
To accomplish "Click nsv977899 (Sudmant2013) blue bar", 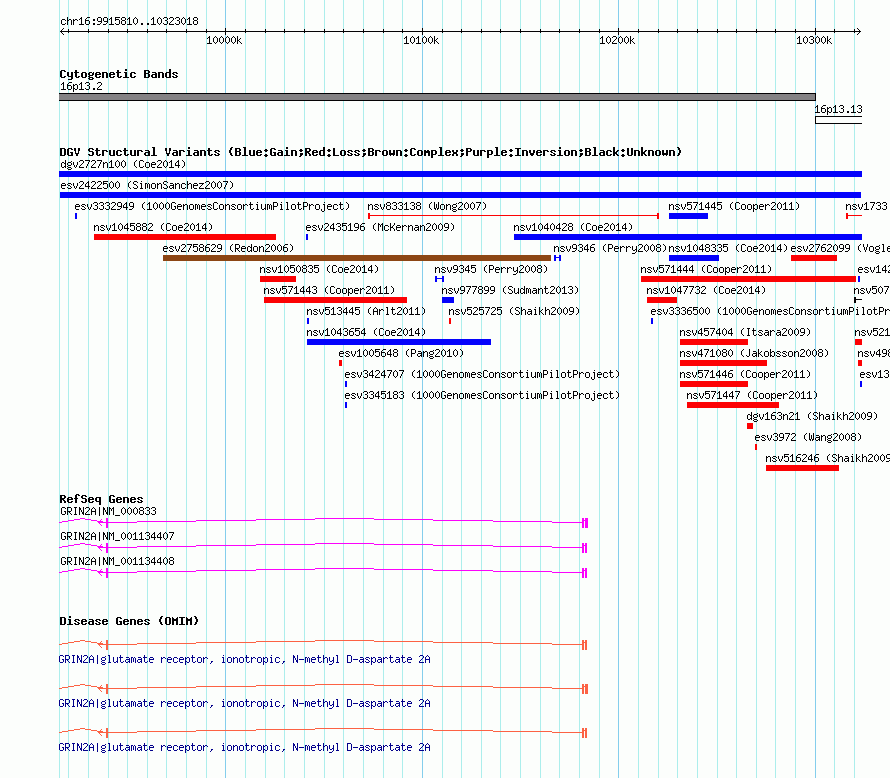I will click(x=448, y=300).
